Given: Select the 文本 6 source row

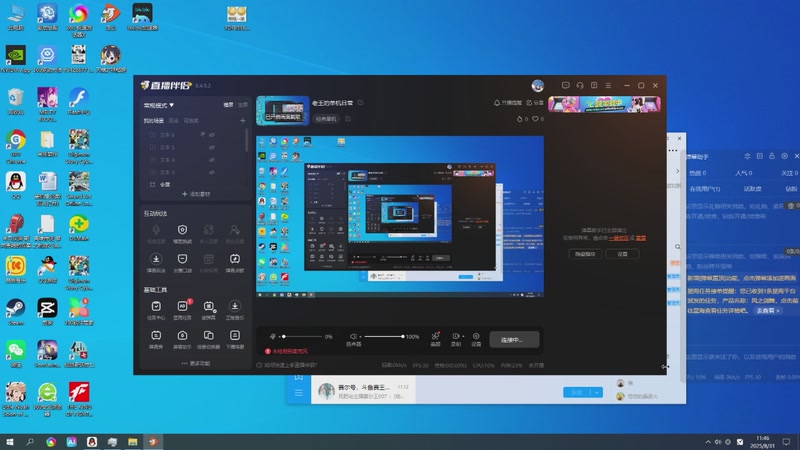Looking at the screenshot, I should [194, 135].
